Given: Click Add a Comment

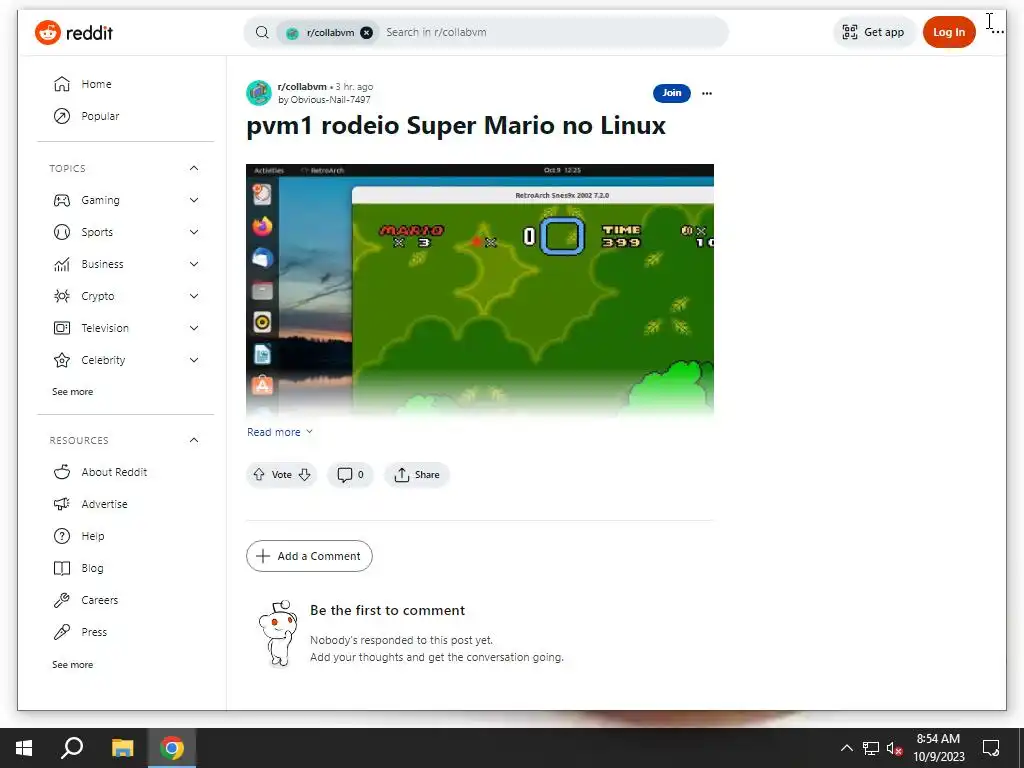Looking at the screenshot, I should (x=309, y=556).
